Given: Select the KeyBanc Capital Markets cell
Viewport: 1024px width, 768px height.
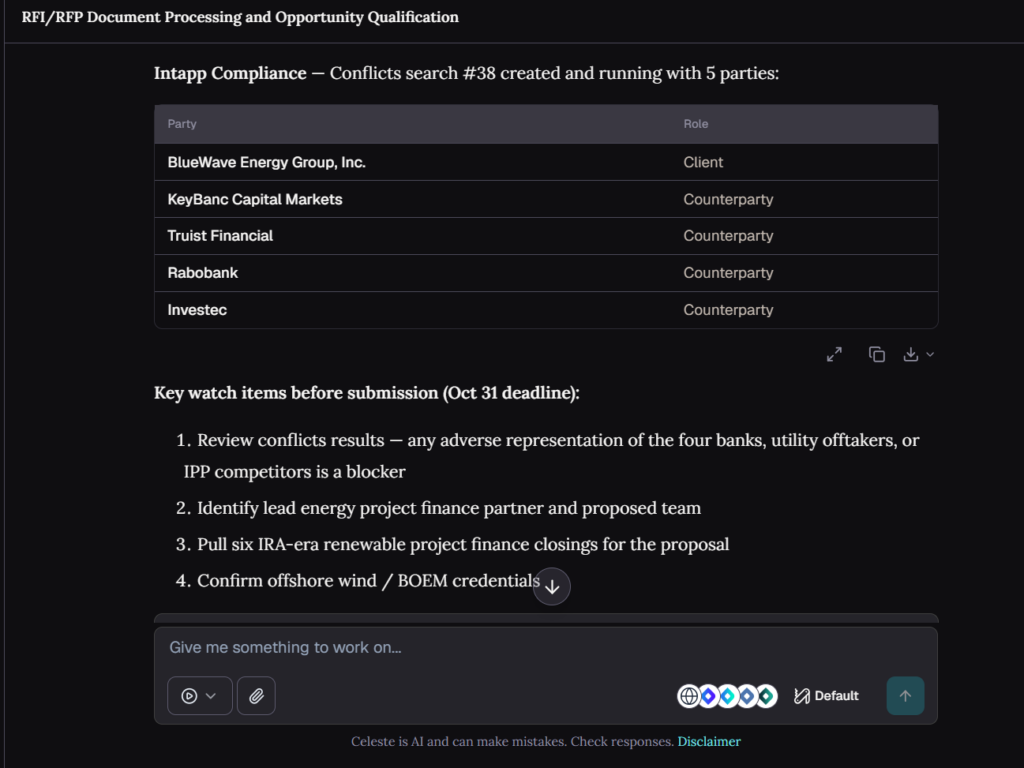Looking at the screenshot, I should [255, 199].
